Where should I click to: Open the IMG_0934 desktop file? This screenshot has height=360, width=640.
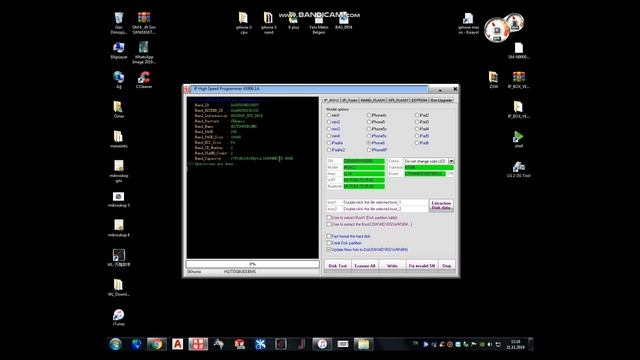343,21
